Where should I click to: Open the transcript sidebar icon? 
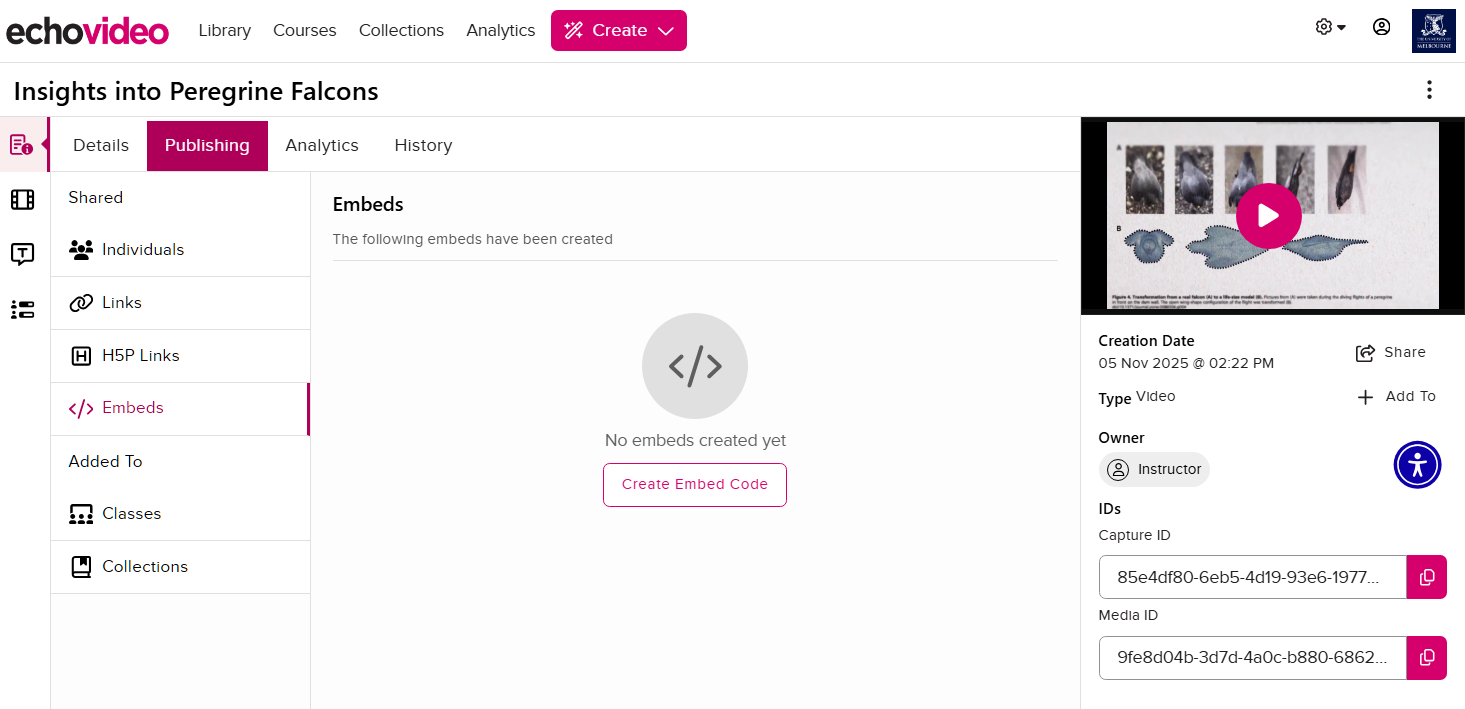point(22,254)
